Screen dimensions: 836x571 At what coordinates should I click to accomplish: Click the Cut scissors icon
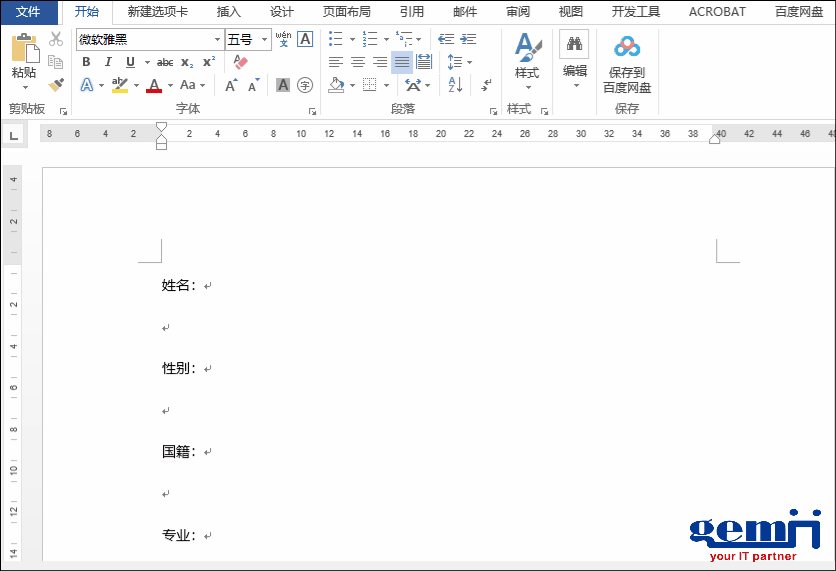click(56, 39)
